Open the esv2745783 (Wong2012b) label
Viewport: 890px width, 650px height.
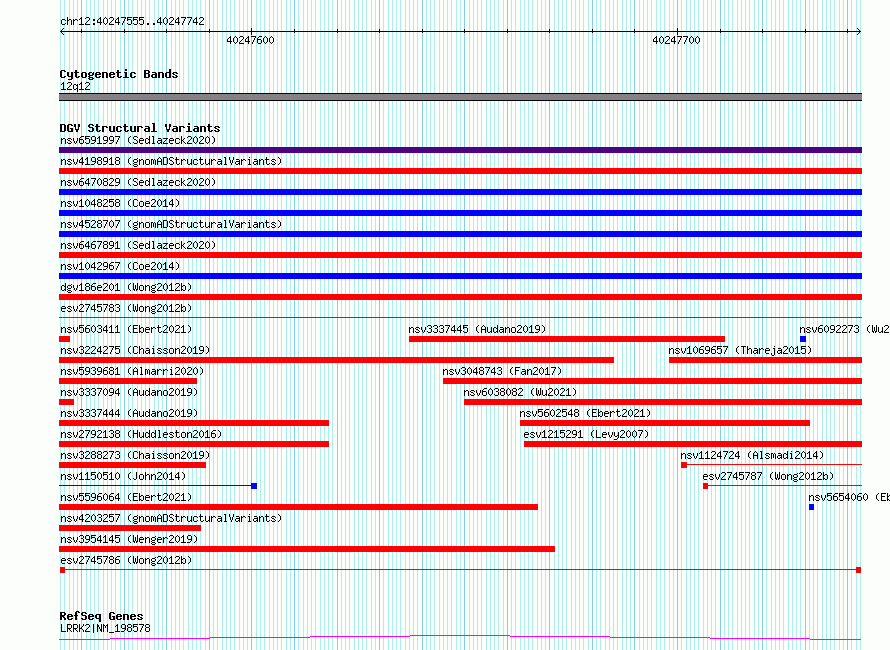(126, 308)
